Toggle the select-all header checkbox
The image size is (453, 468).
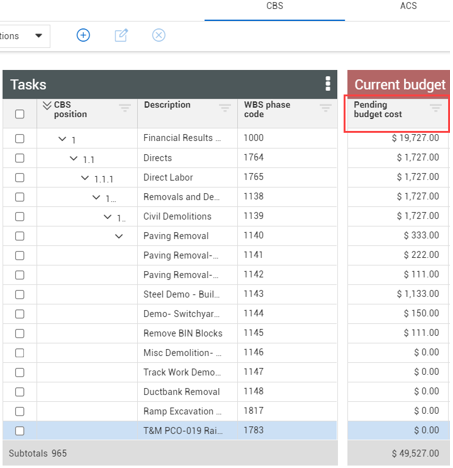click(20, 114)
